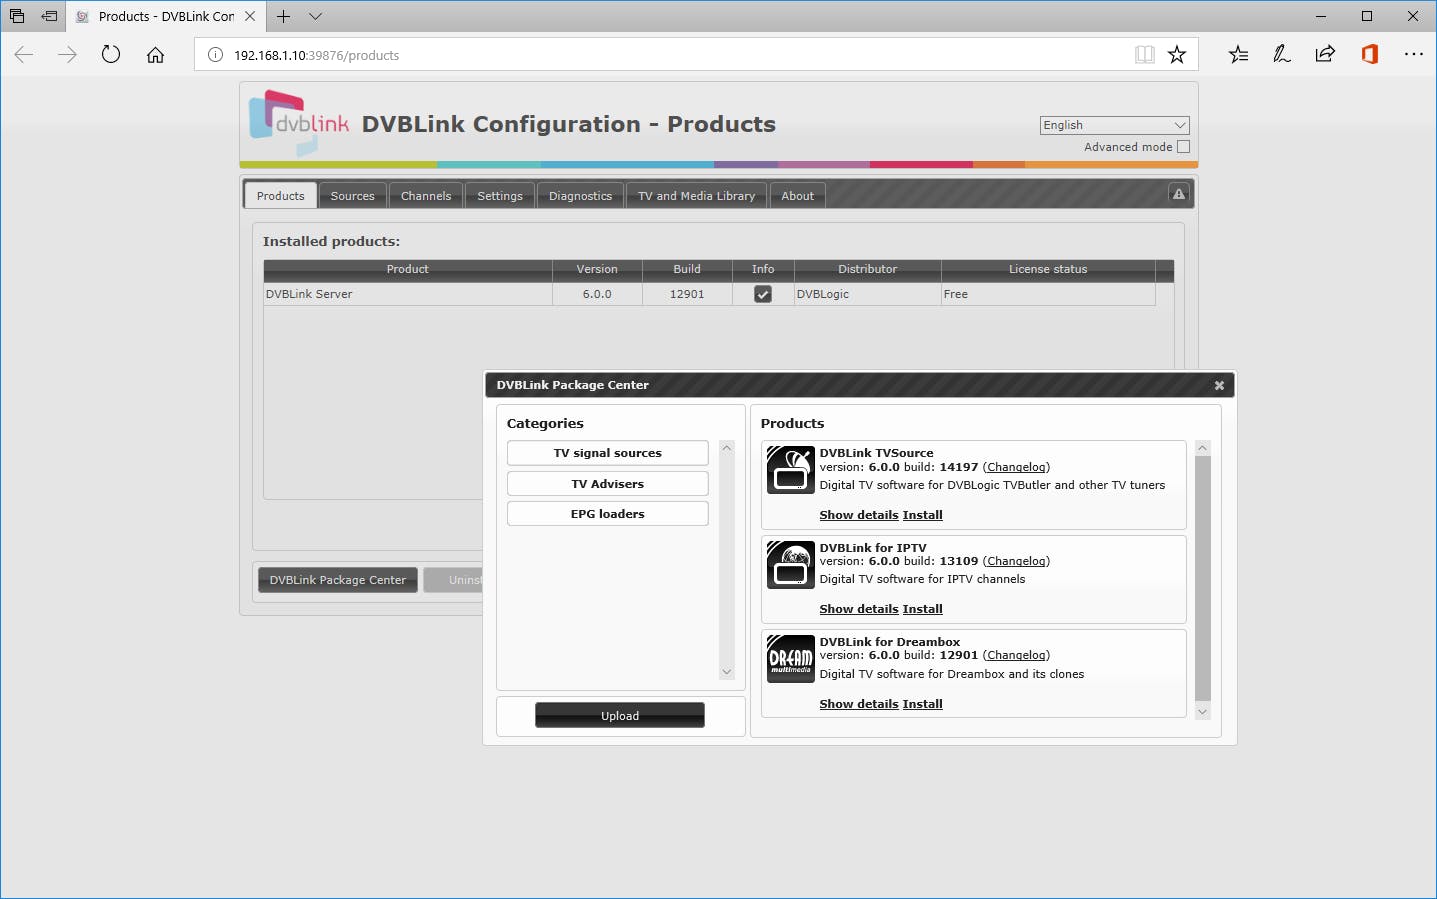Screen dimensions: 1437x899
Task: Click the Distributor column header
Action: point(868,269)
